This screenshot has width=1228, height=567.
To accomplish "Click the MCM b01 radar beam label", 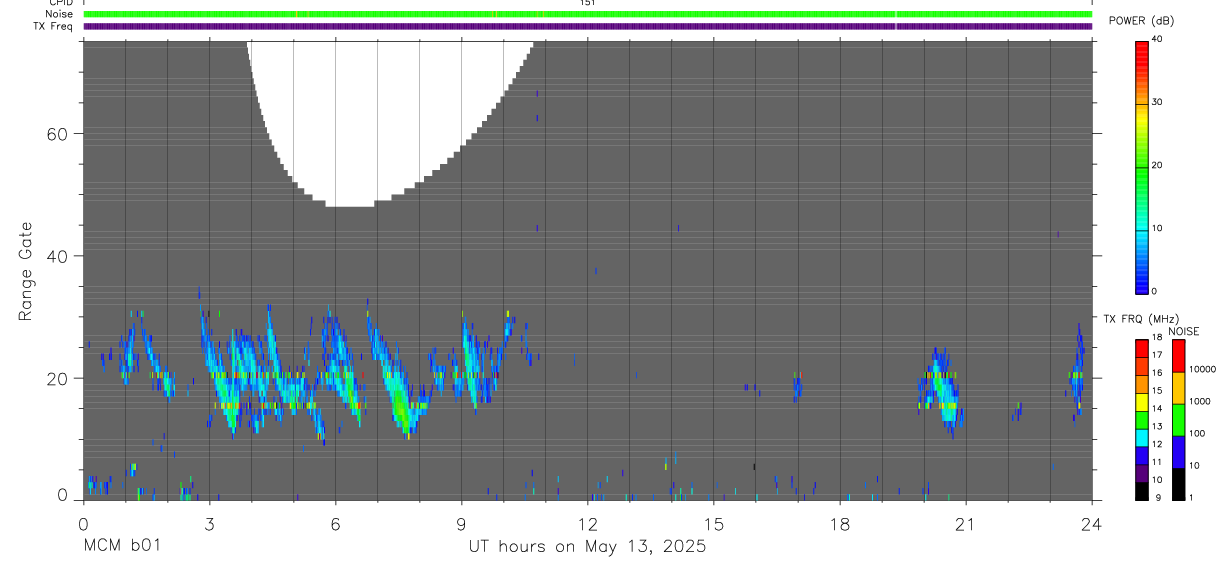I will click(x=123, y=547).
